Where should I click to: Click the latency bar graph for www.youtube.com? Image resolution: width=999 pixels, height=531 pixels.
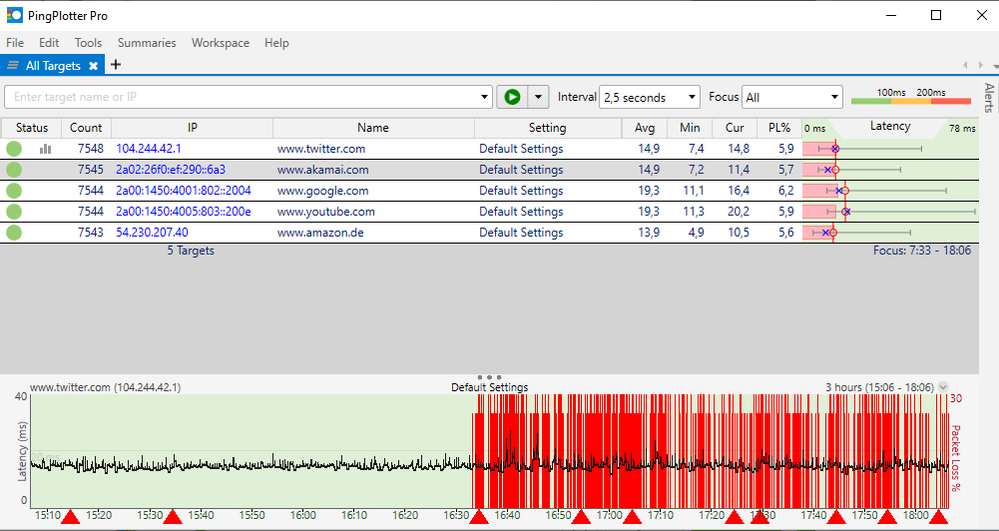tap(890, 212)
